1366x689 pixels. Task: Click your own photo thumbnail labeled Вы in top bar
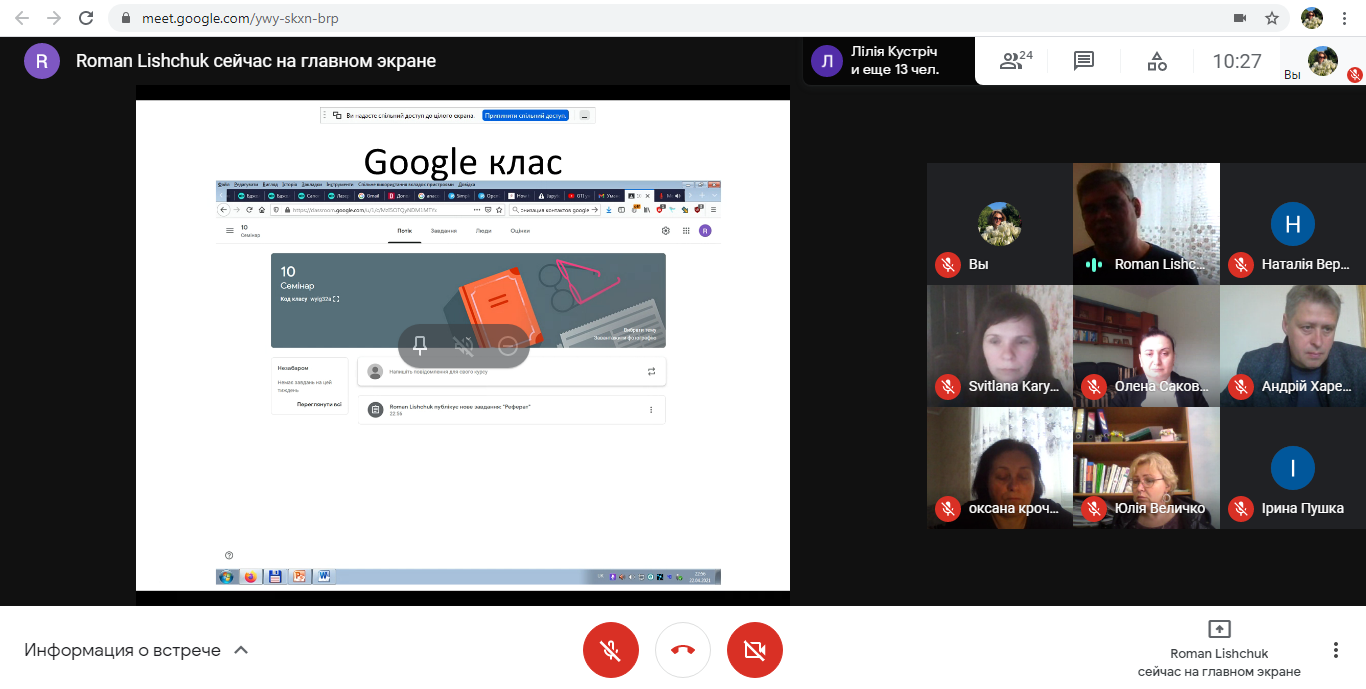[x=1323, y=61]
